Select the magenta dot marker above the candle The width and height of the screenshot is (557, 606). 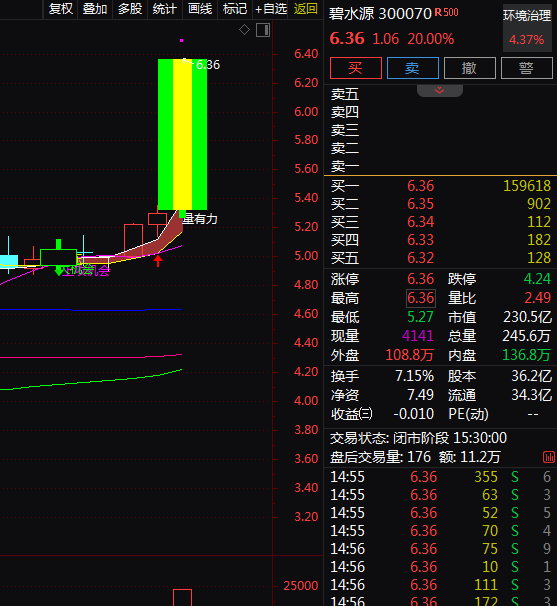pos(181,40)
